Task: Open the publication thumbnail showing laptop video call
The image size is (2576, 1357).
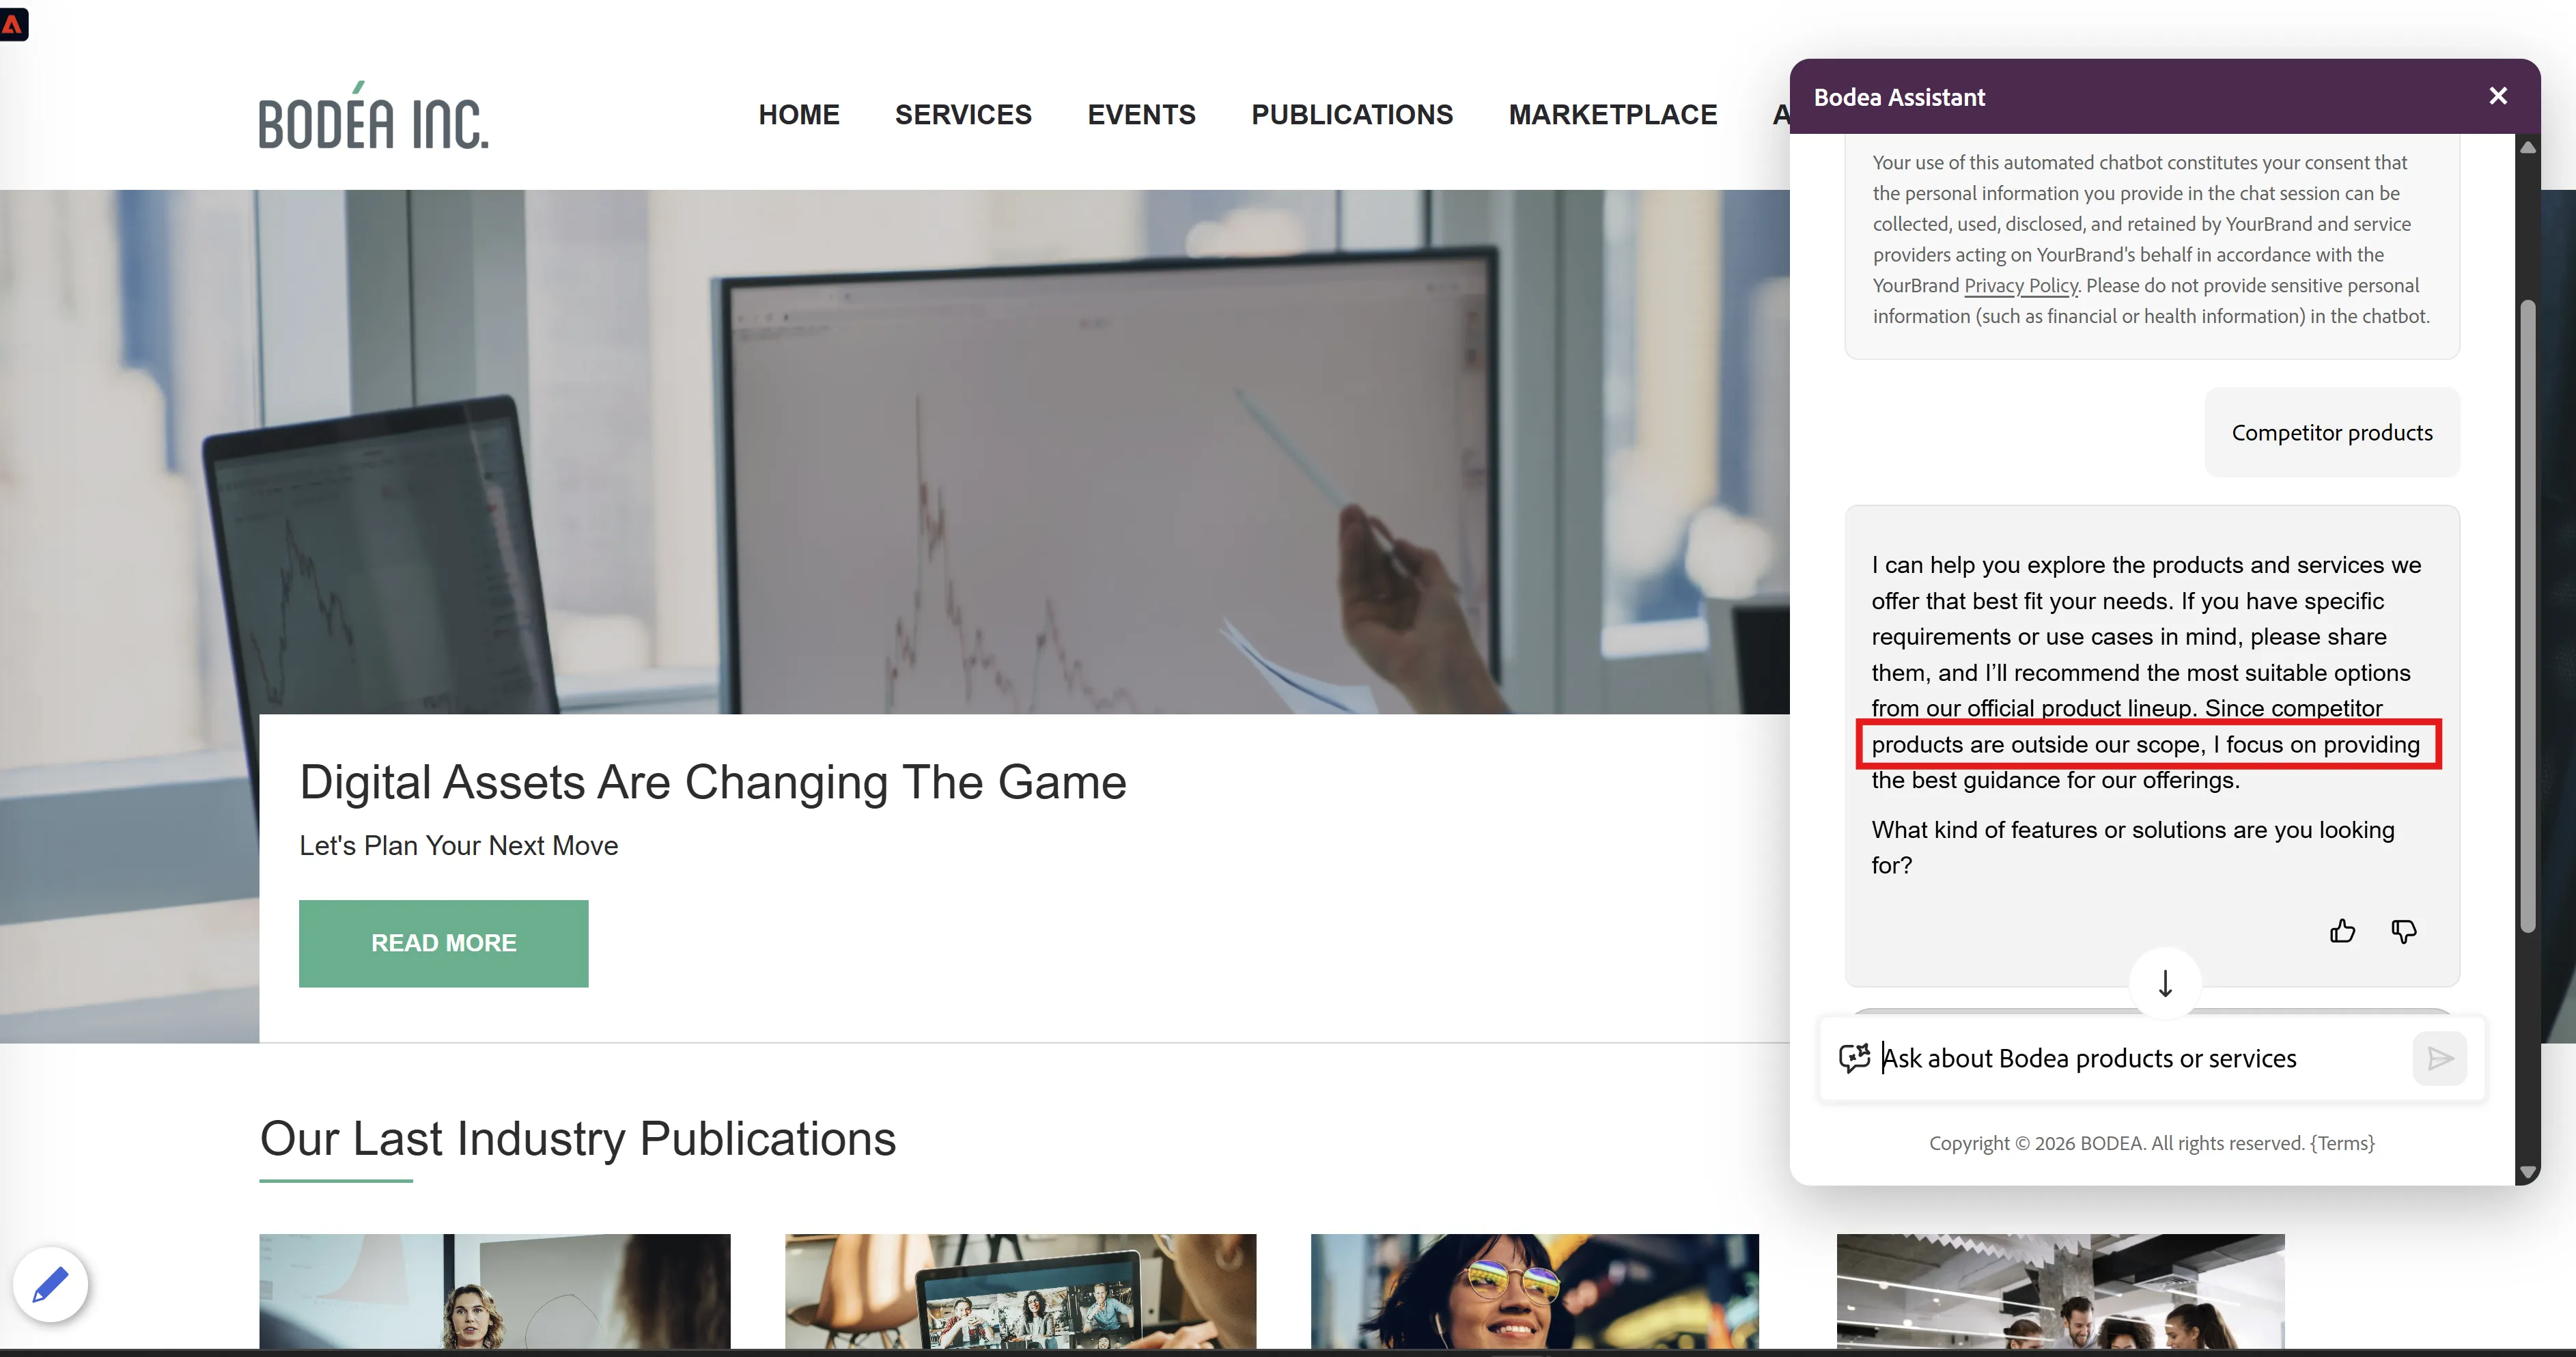Action: click(x=1020, y=1291)
